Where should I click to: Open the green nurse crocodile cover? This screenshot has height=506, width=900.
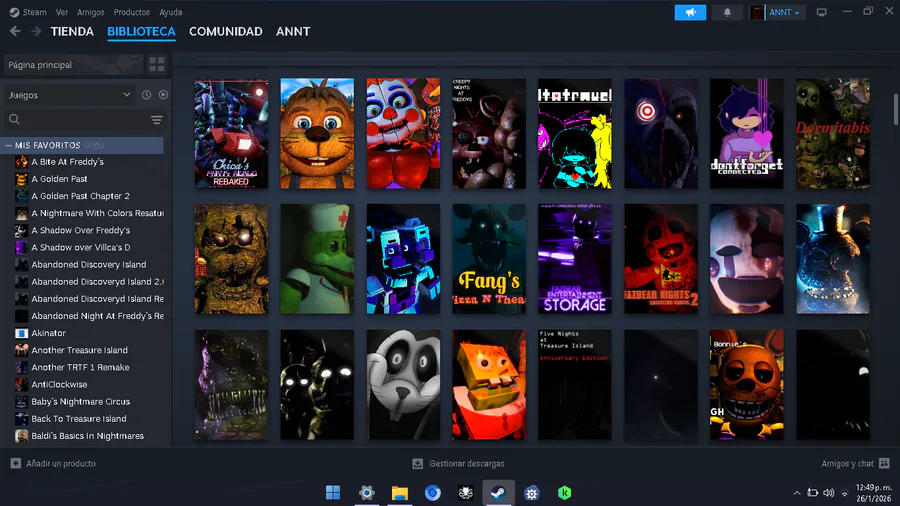tap(317, 259)
